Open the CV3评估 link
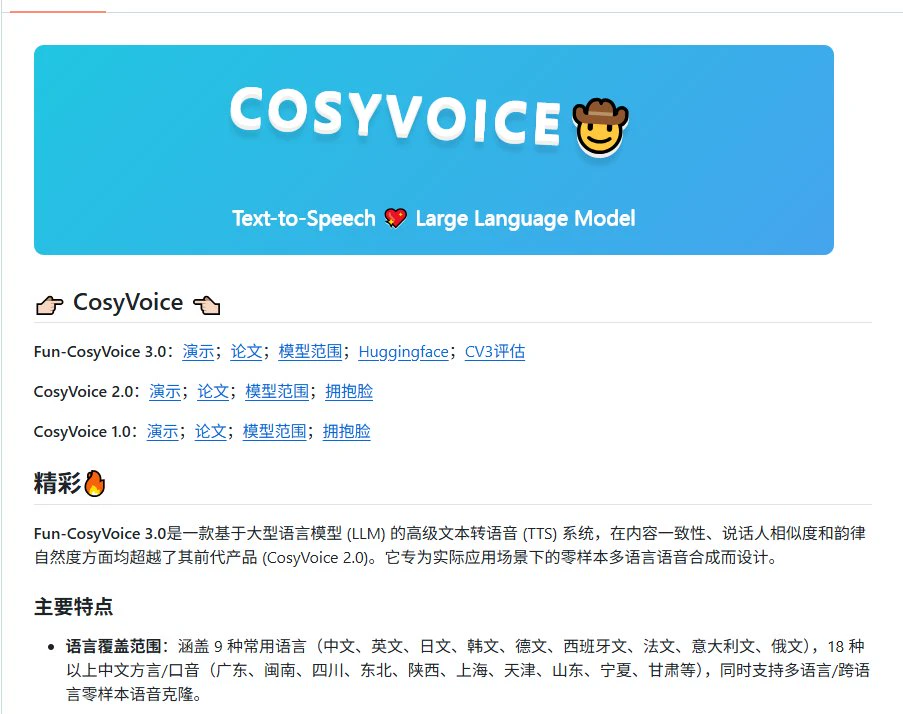 tap(495, 352)
